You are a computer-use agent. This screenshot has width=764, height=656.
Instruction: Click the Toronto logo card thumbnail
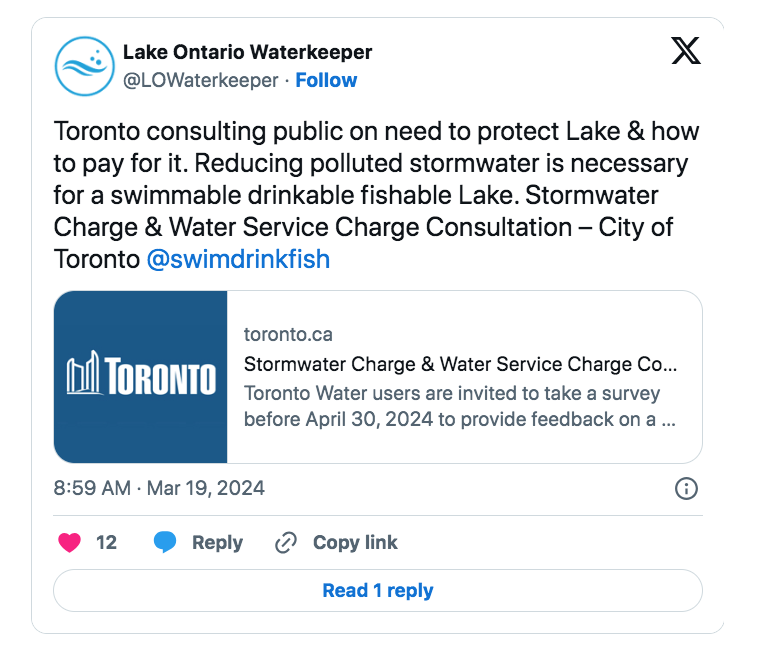tap(141, 377)
